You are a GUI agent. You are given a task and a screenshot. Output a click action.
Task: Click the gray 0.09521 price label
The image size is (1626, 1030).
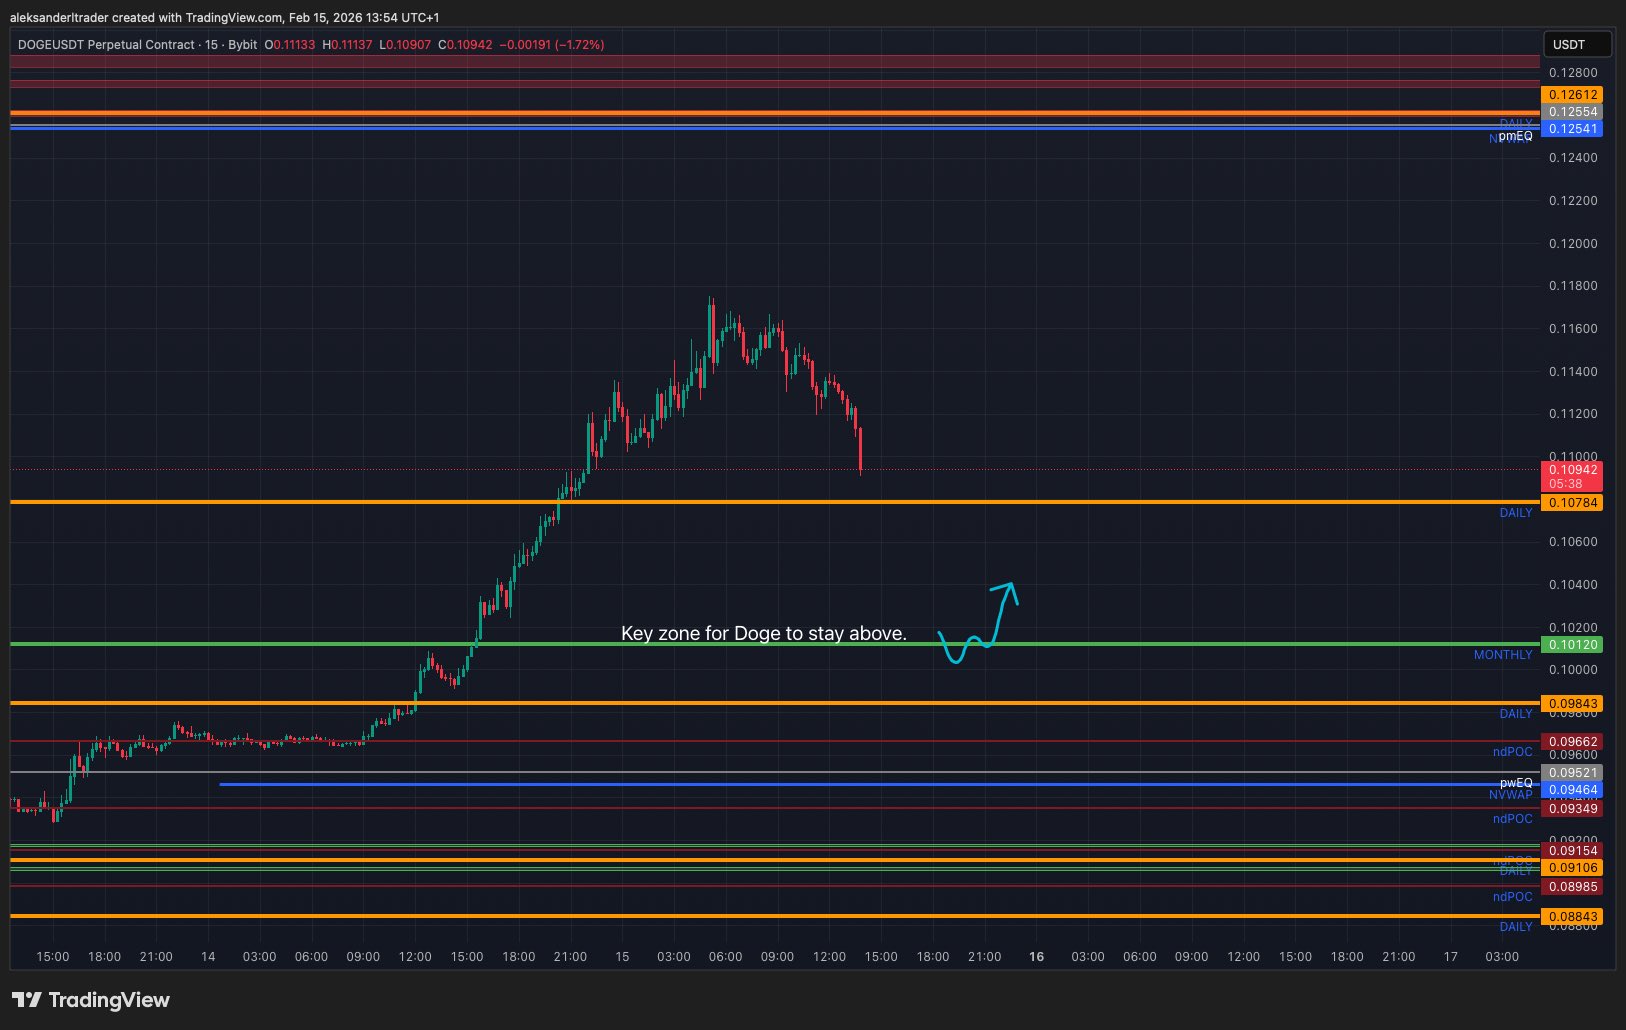[1572, 773]
